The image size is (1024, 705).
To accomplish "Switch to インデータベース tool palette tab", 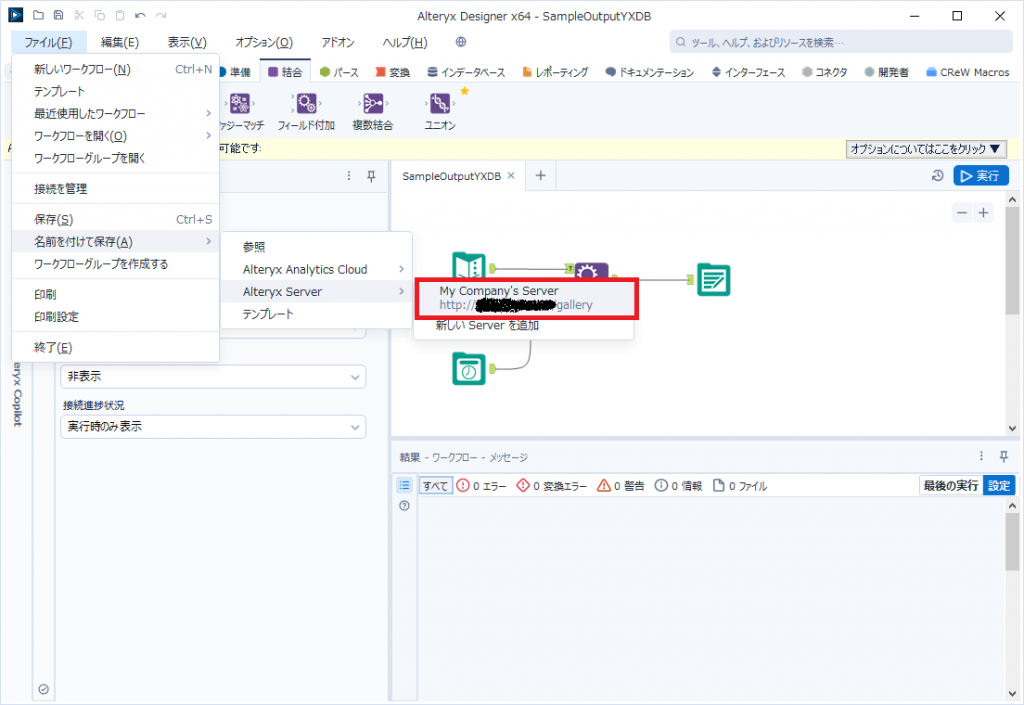I will tap(466, 72).
